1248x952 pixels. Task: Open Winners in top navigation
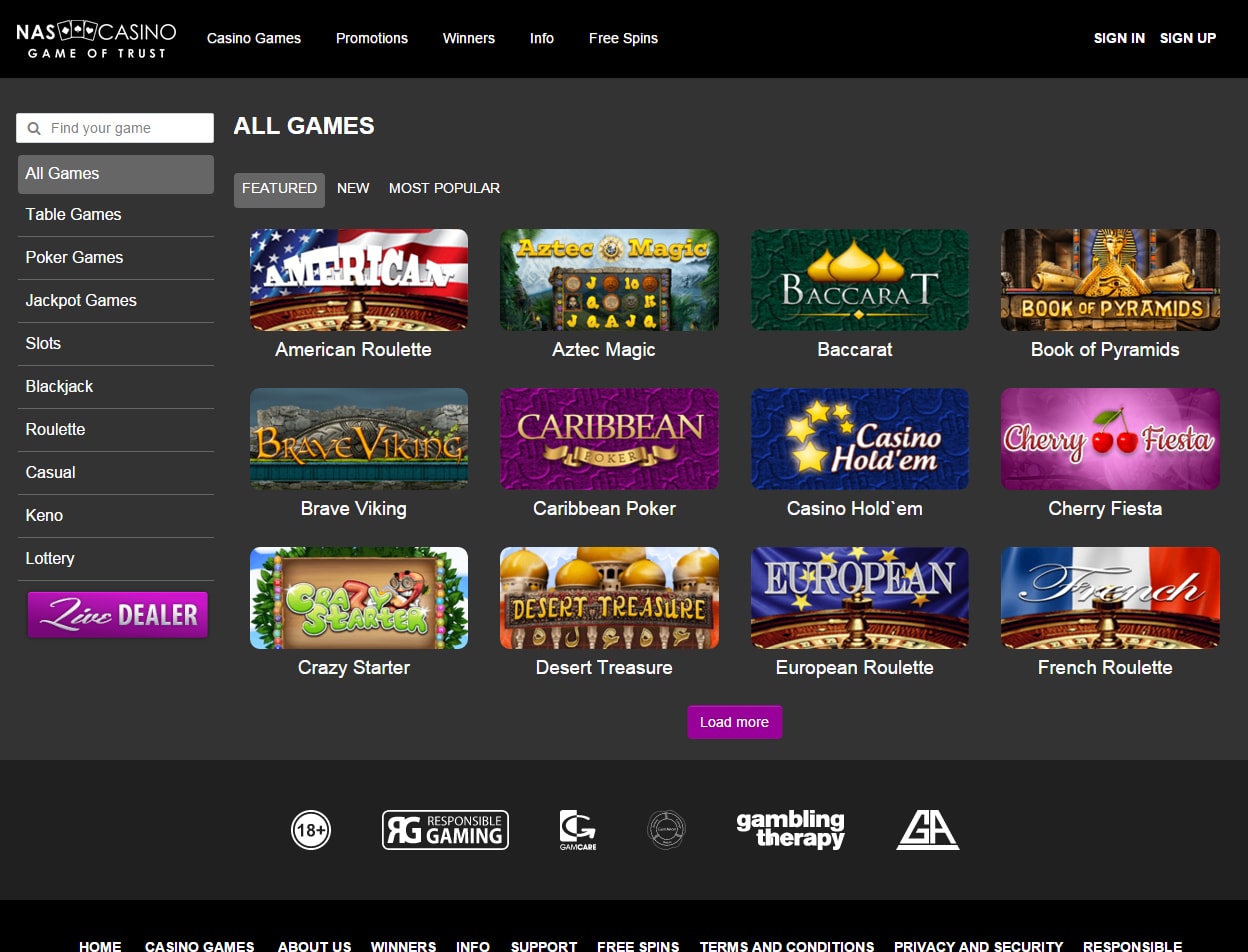(469, 38)
